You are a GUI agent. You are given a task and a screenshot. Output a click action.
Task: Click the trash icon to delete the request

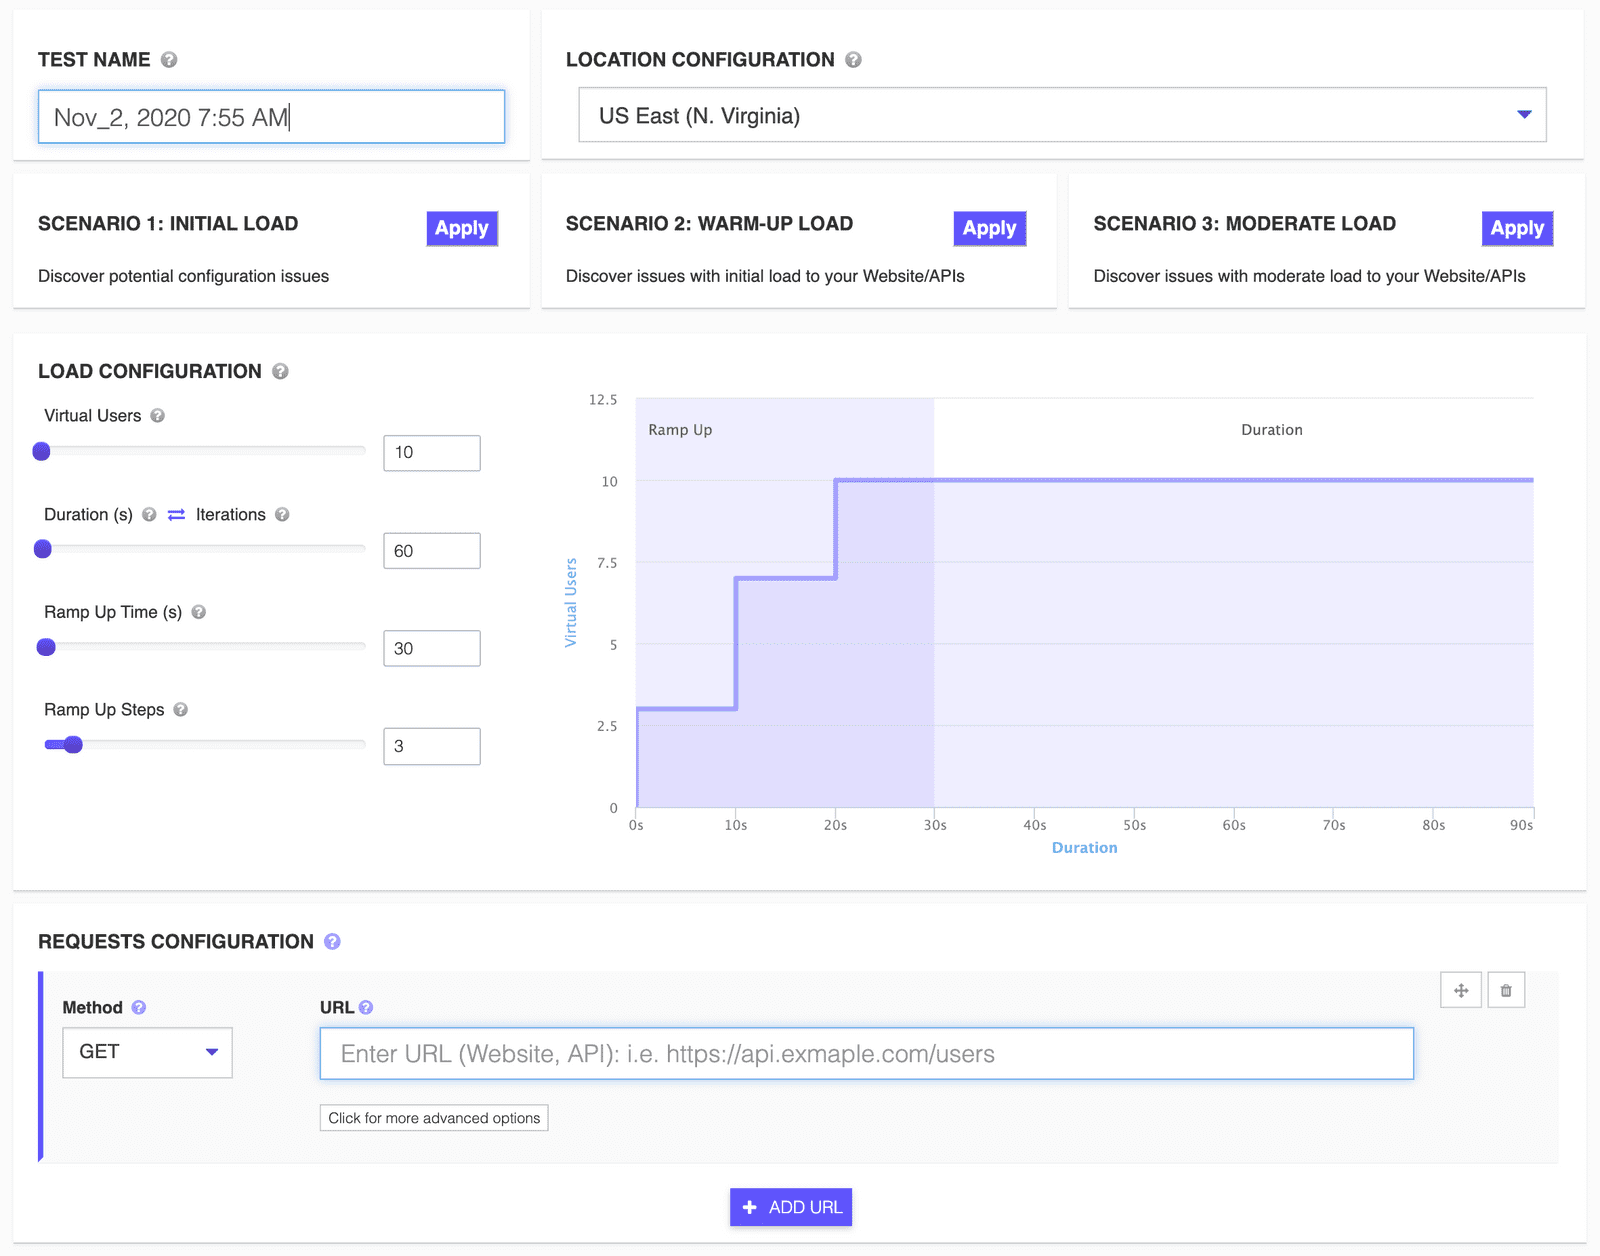click(x=1506, y=990)
